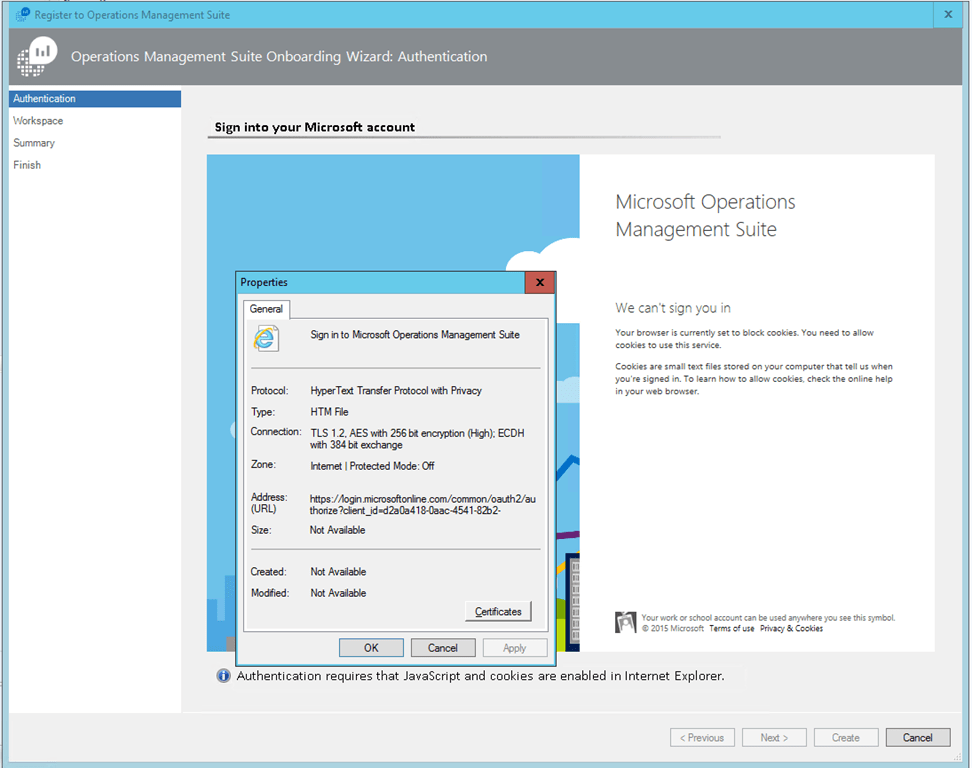Click the Create wizard button
Screen dimensions: 972x768
[x=846, y=738]
